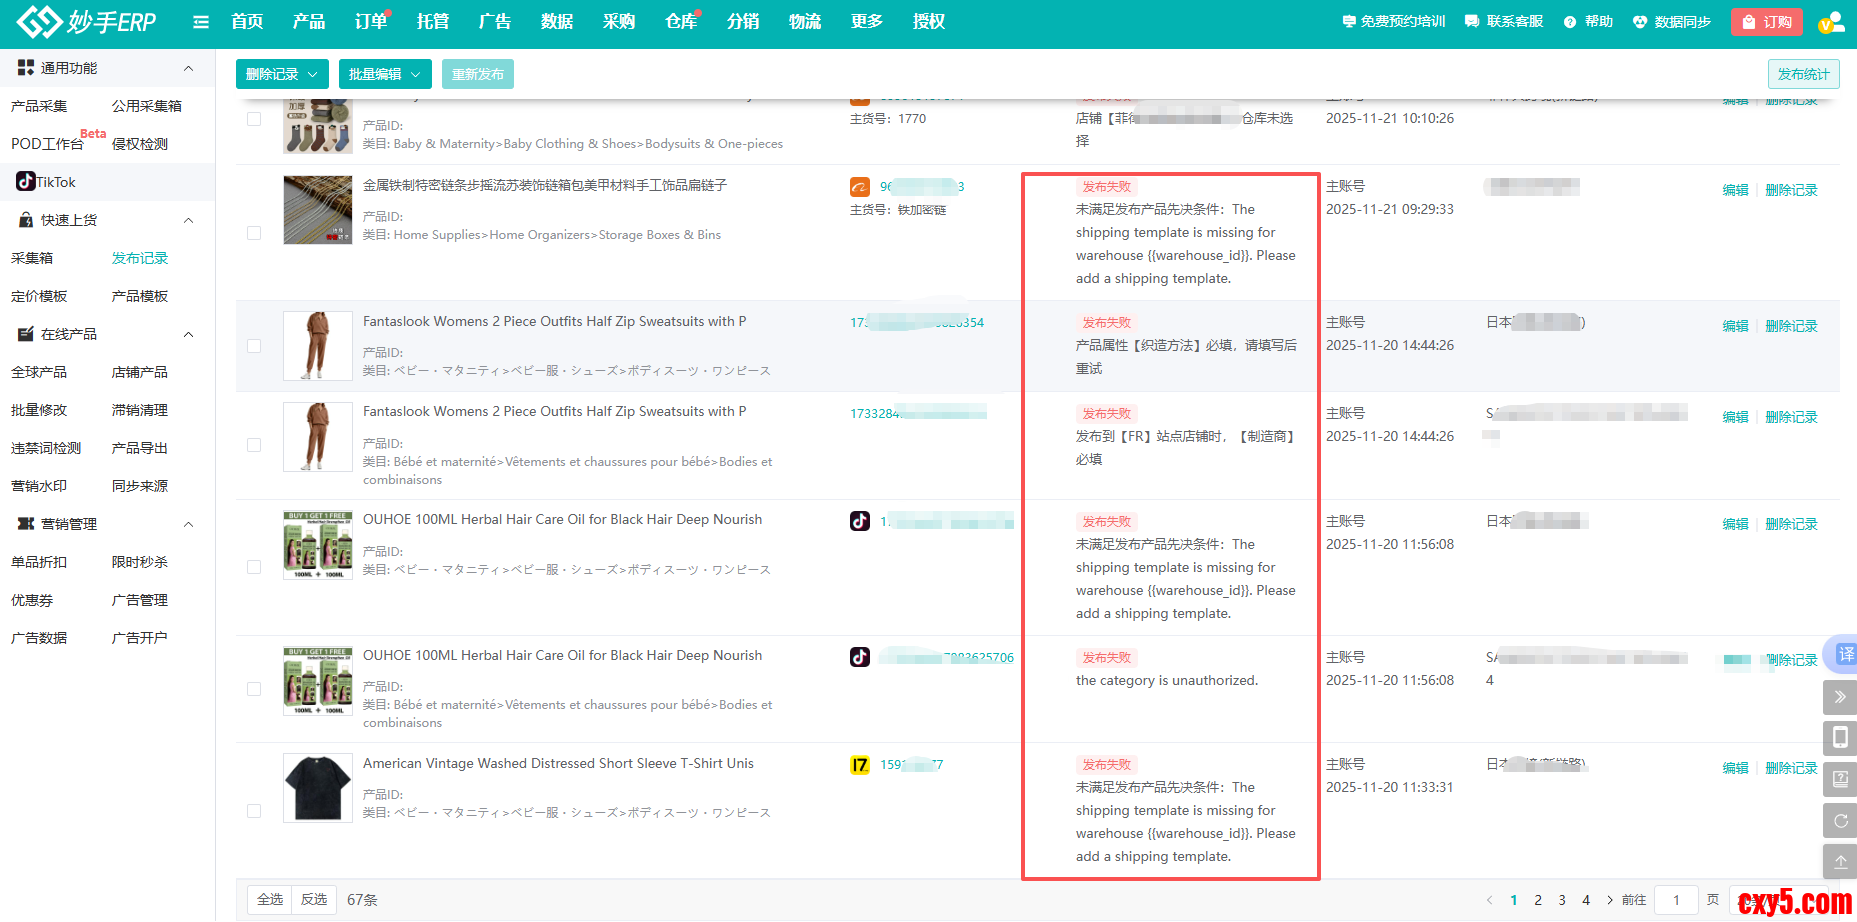
Task: Click the TikTok icon in sidebar
Action: pyautogui.click(x=26, y=181)
